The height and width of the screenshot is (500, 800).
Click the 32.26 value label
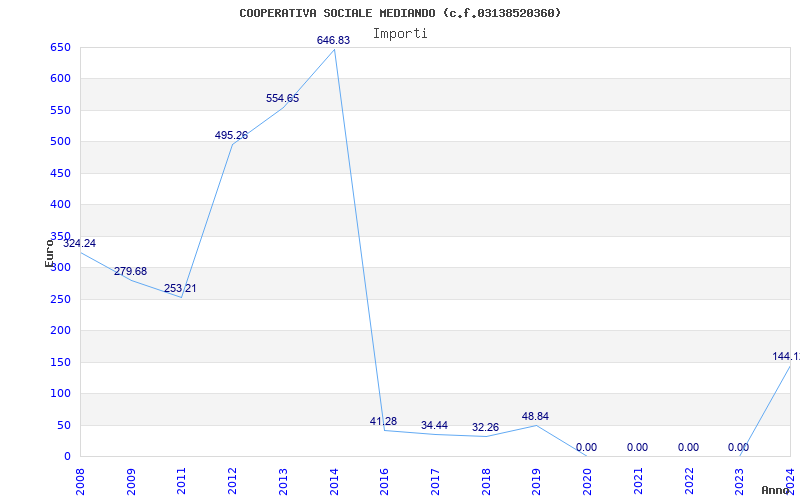(x=485, y=428)
